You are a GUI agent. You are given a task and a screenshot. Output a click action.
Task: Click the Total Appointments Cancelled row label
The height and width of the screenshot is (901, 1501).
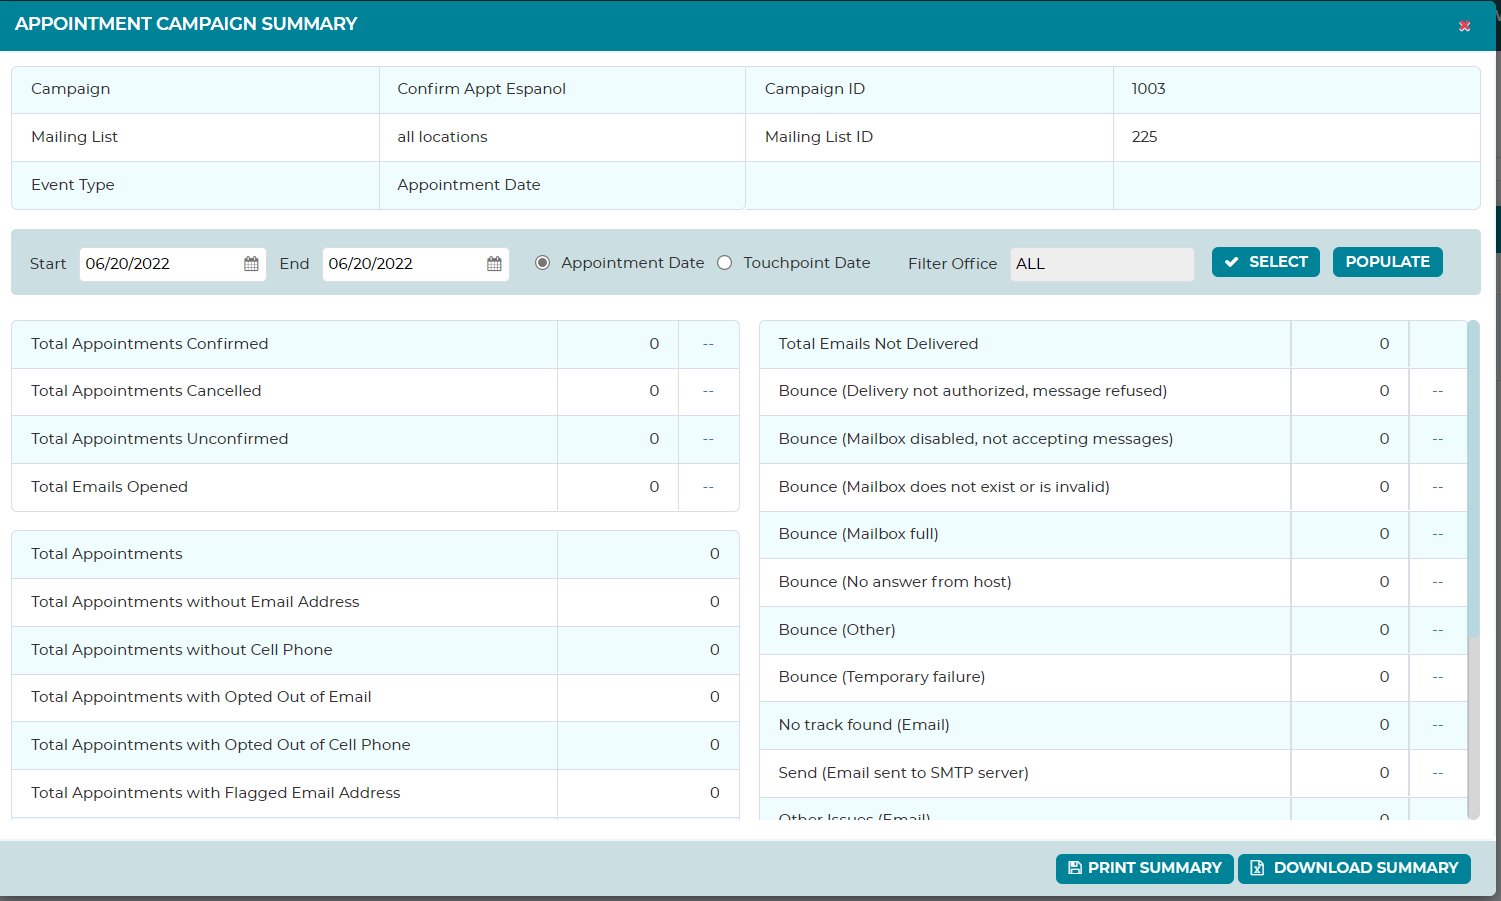pyautogui.click(x=146, y=391)
